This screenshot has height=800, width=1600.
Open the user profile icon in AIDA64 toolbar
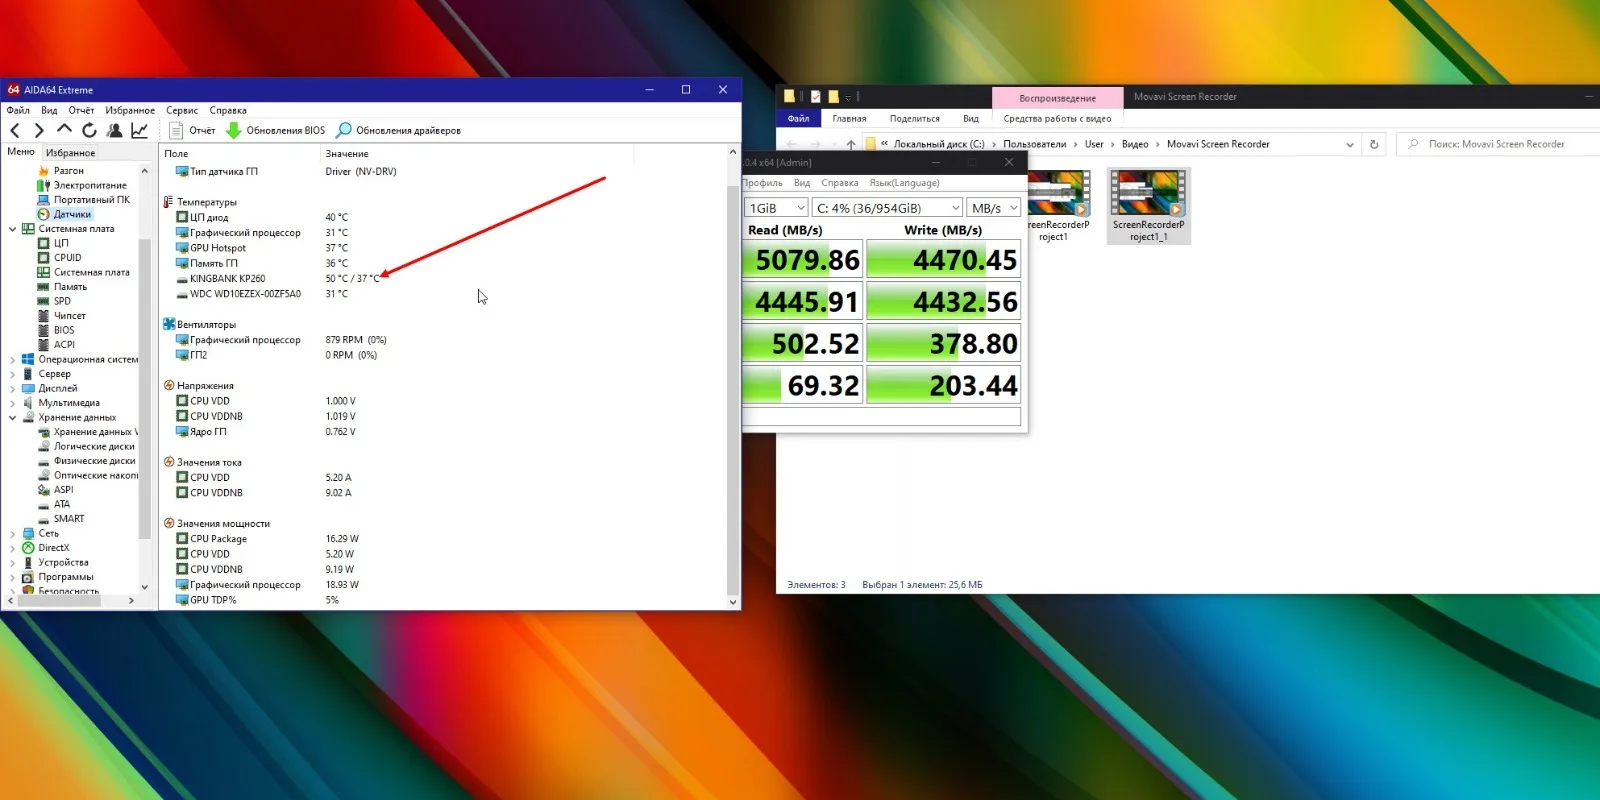114,130
